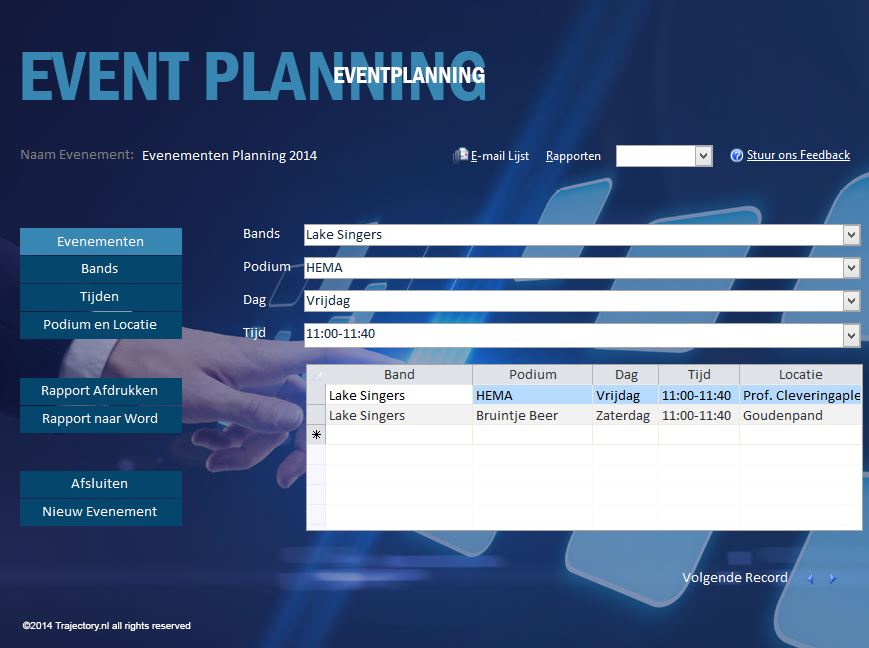Open the Podium en Locatie section

[101, 325]
